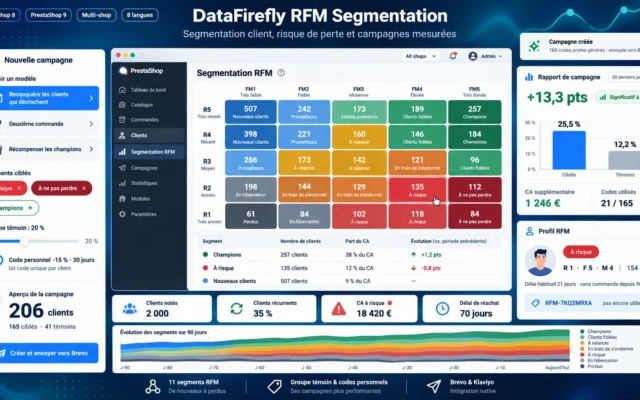Go to the Commandes menu
Screen dimensions: 640x400
(x=149, y=120)
